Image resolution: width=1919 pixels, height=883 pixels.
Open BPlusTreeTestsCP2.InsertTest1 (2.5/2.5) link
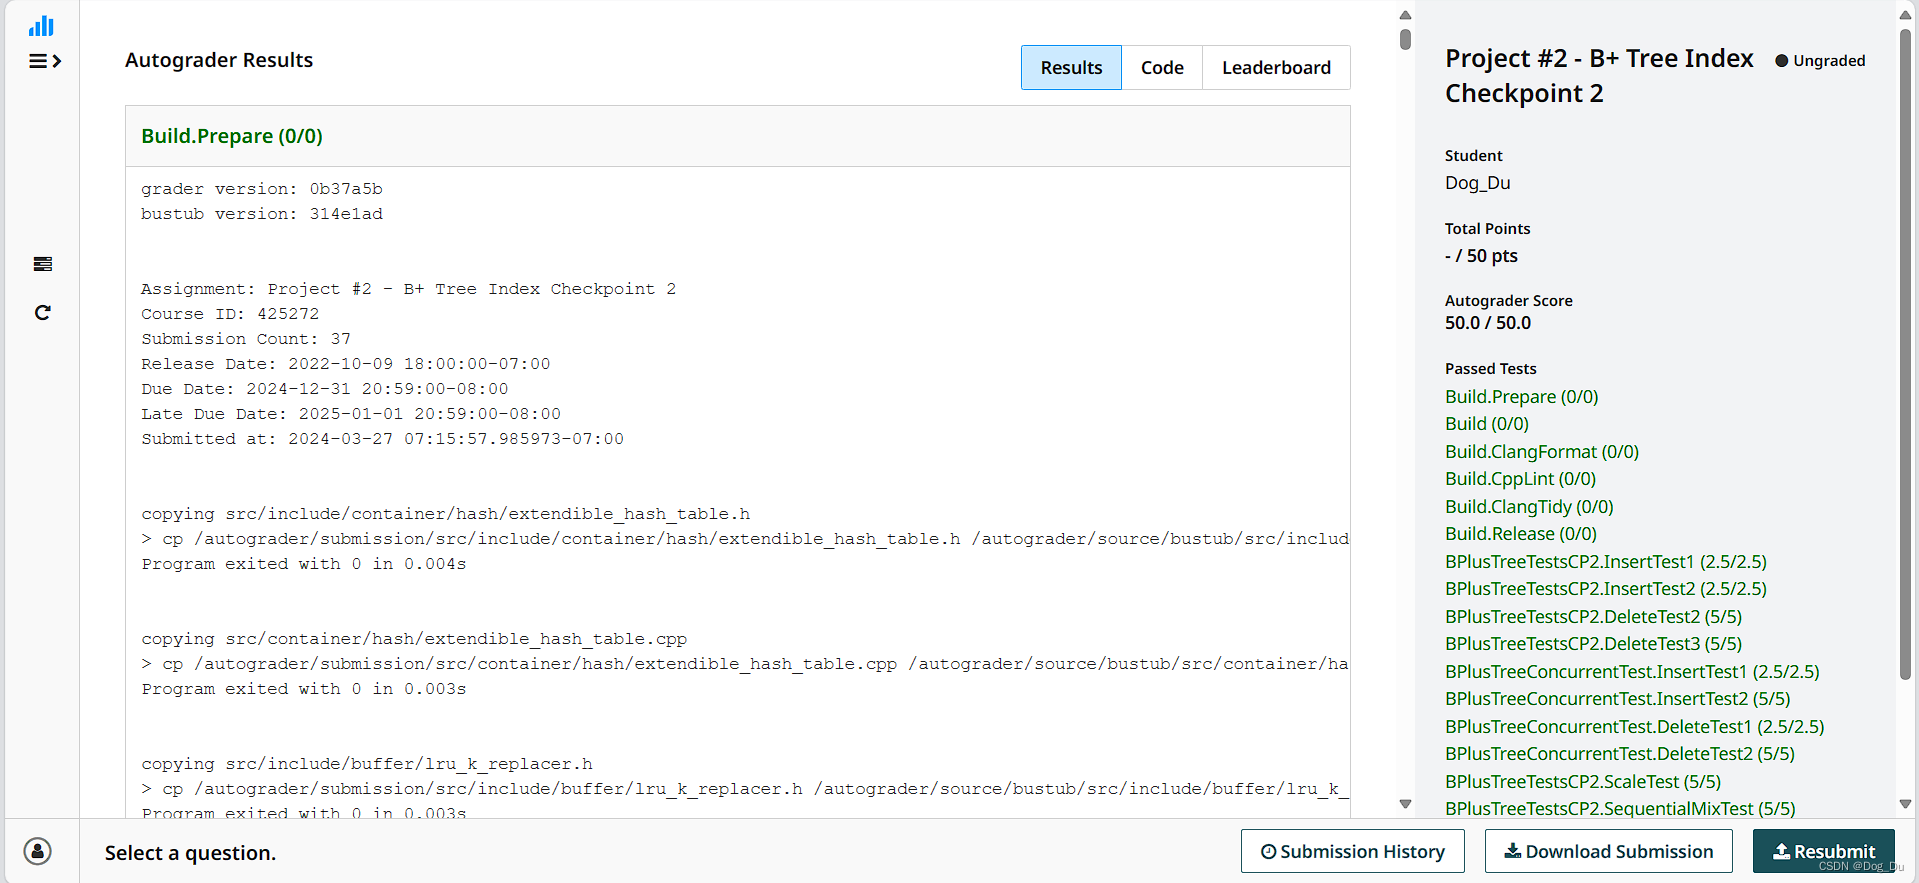[1606, 562]
